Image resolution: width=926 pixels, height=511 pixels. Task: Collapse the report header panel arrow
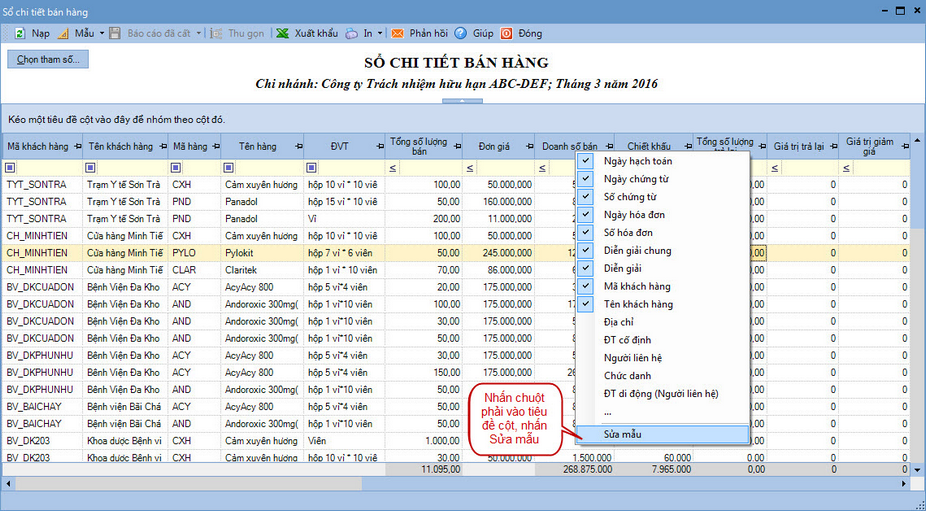[x=462, y=101]
